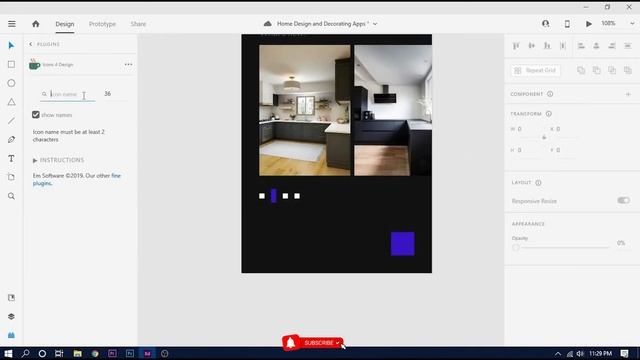Click the right dark kitchen photo
The image size is (640, 360).
(x=393, y=110)
